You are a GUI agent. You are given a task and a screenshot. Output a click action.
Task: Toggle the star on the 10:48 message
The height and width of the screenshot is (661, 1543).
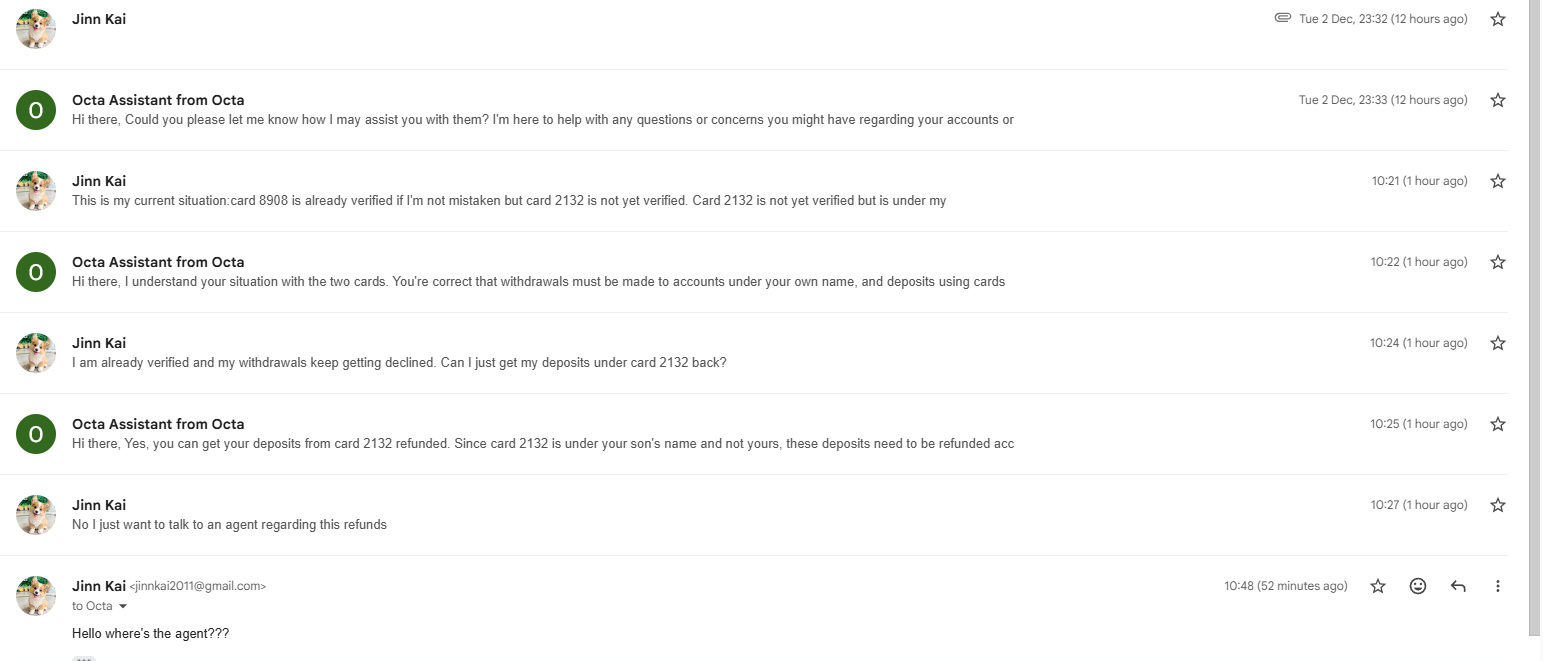pos(1377,586)
